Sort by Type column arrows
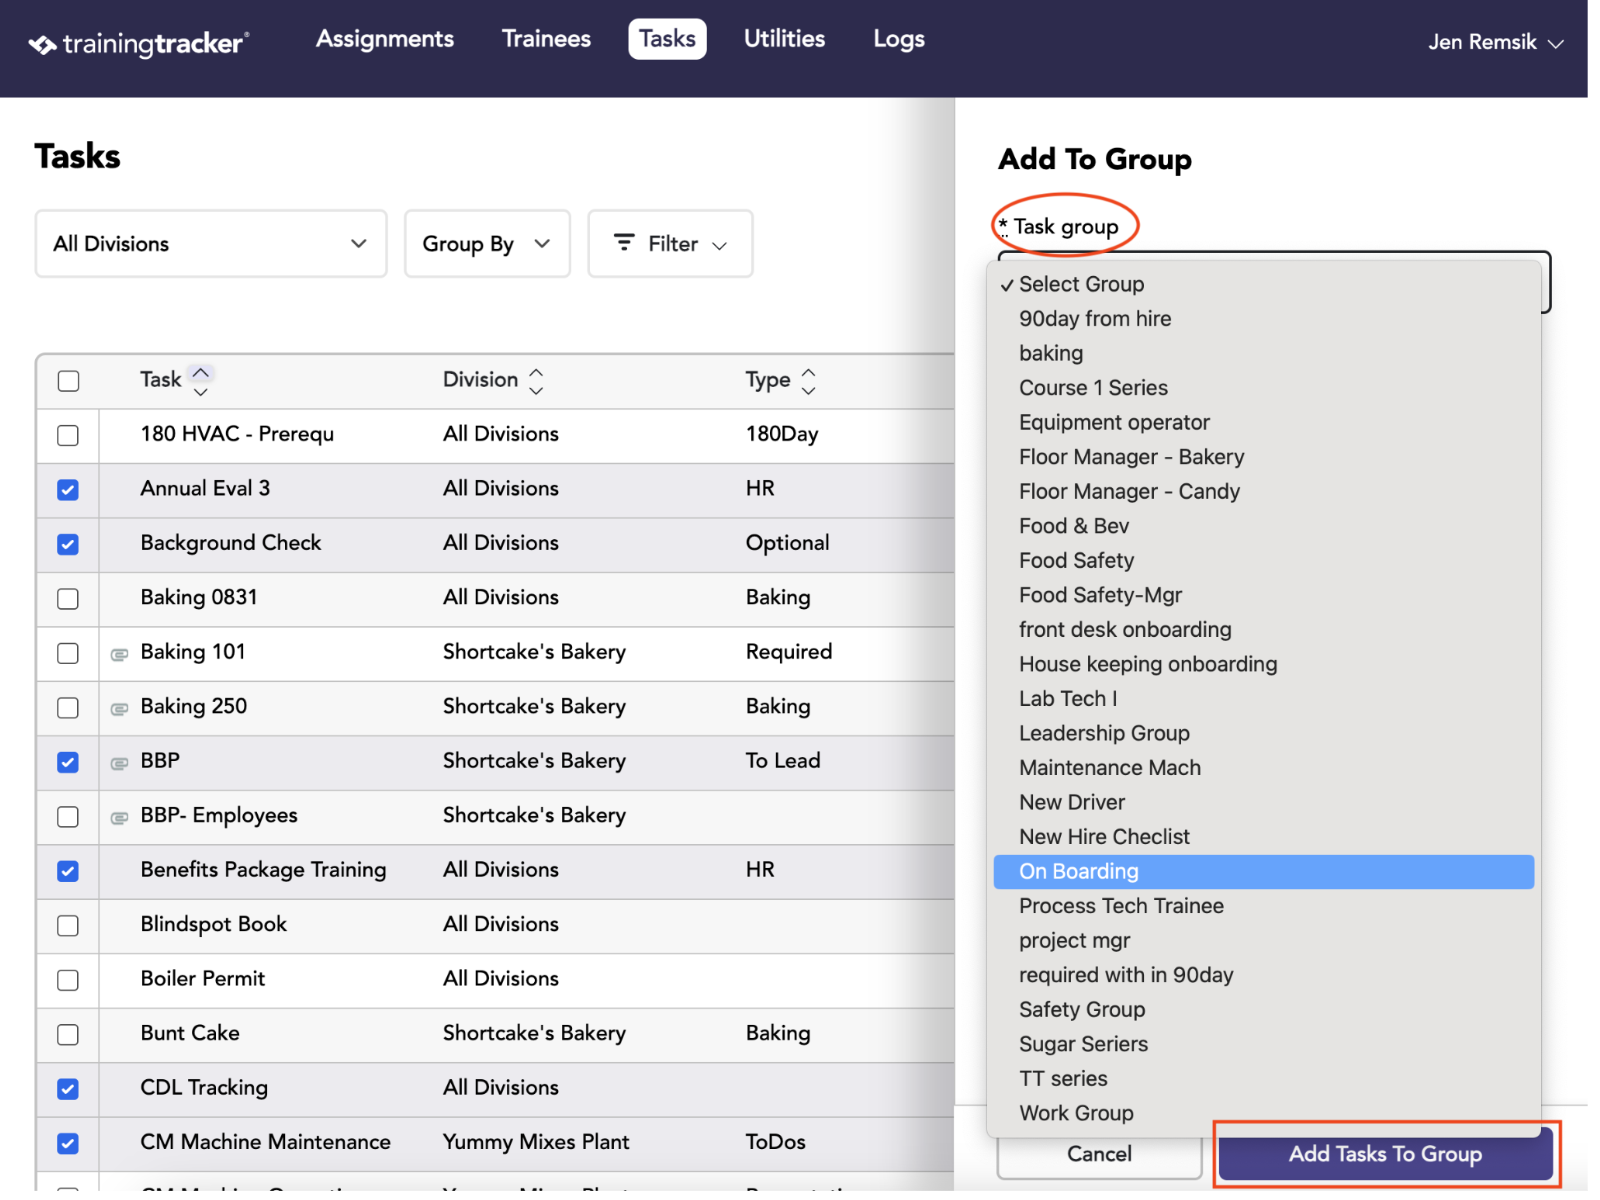 pos(809,381)
